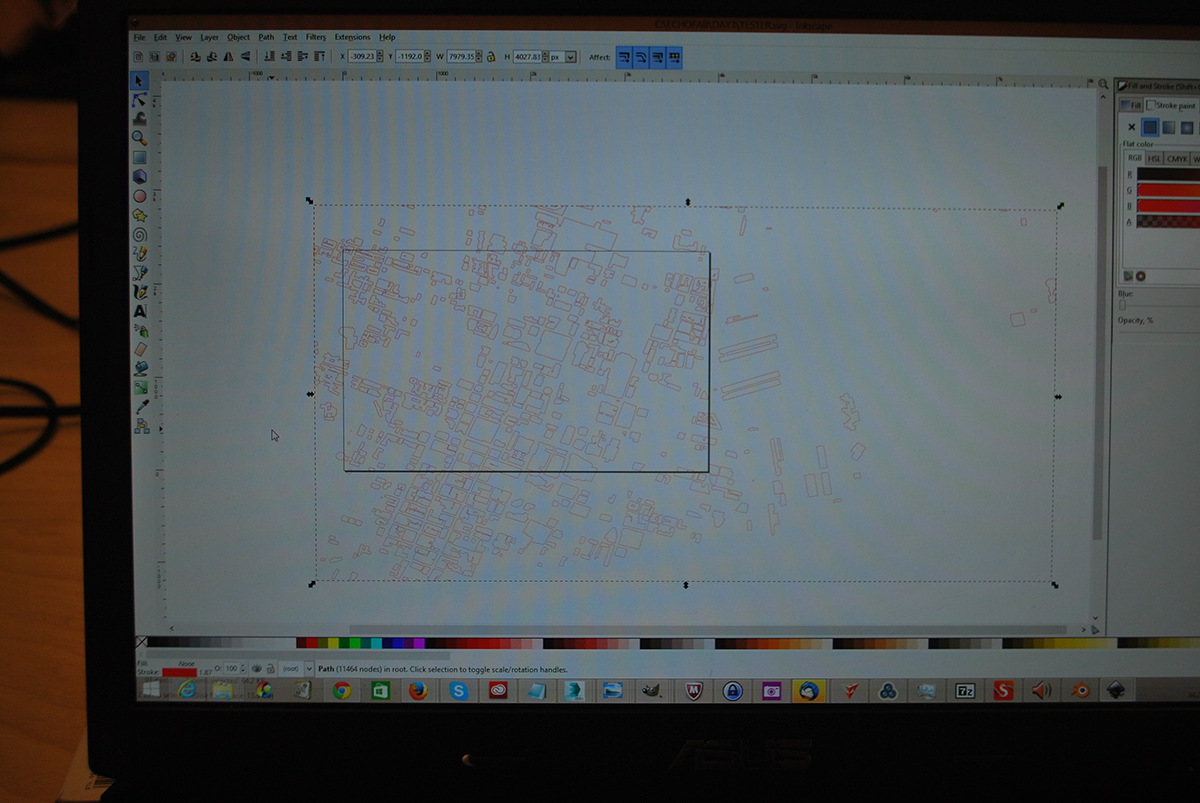Screen dimensions: 1200x803
Task: Select Radial gradient fill type
Action: click(x=1187, y=127)
